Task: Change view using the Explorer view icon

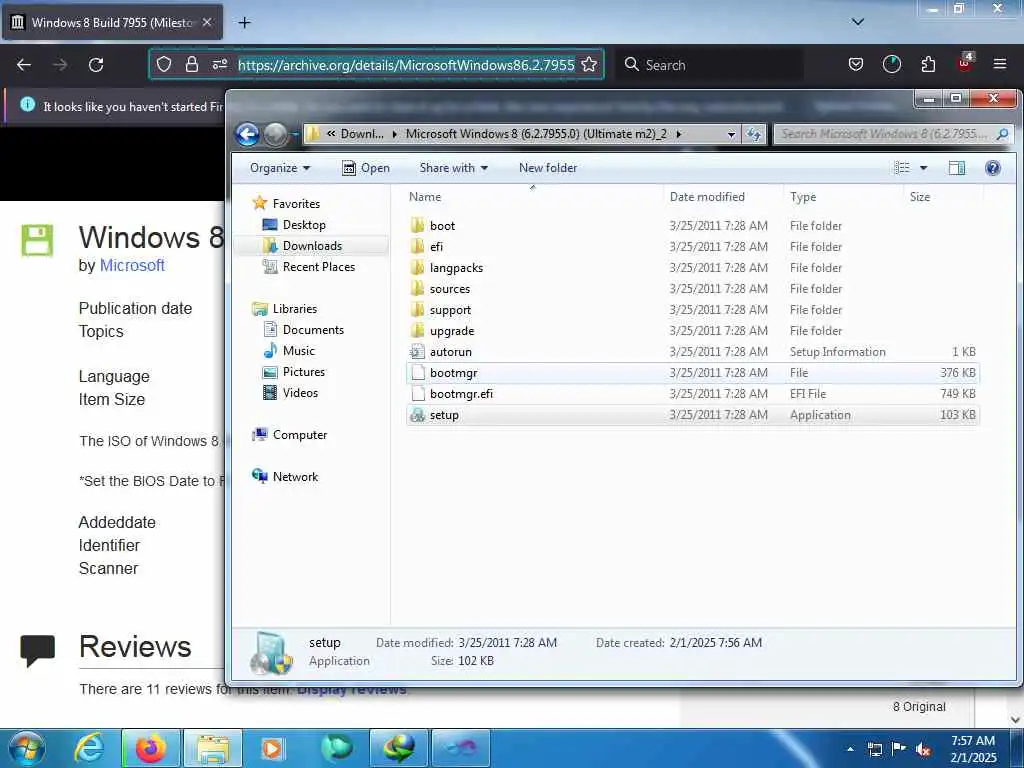Action: [x=902, y=168]
